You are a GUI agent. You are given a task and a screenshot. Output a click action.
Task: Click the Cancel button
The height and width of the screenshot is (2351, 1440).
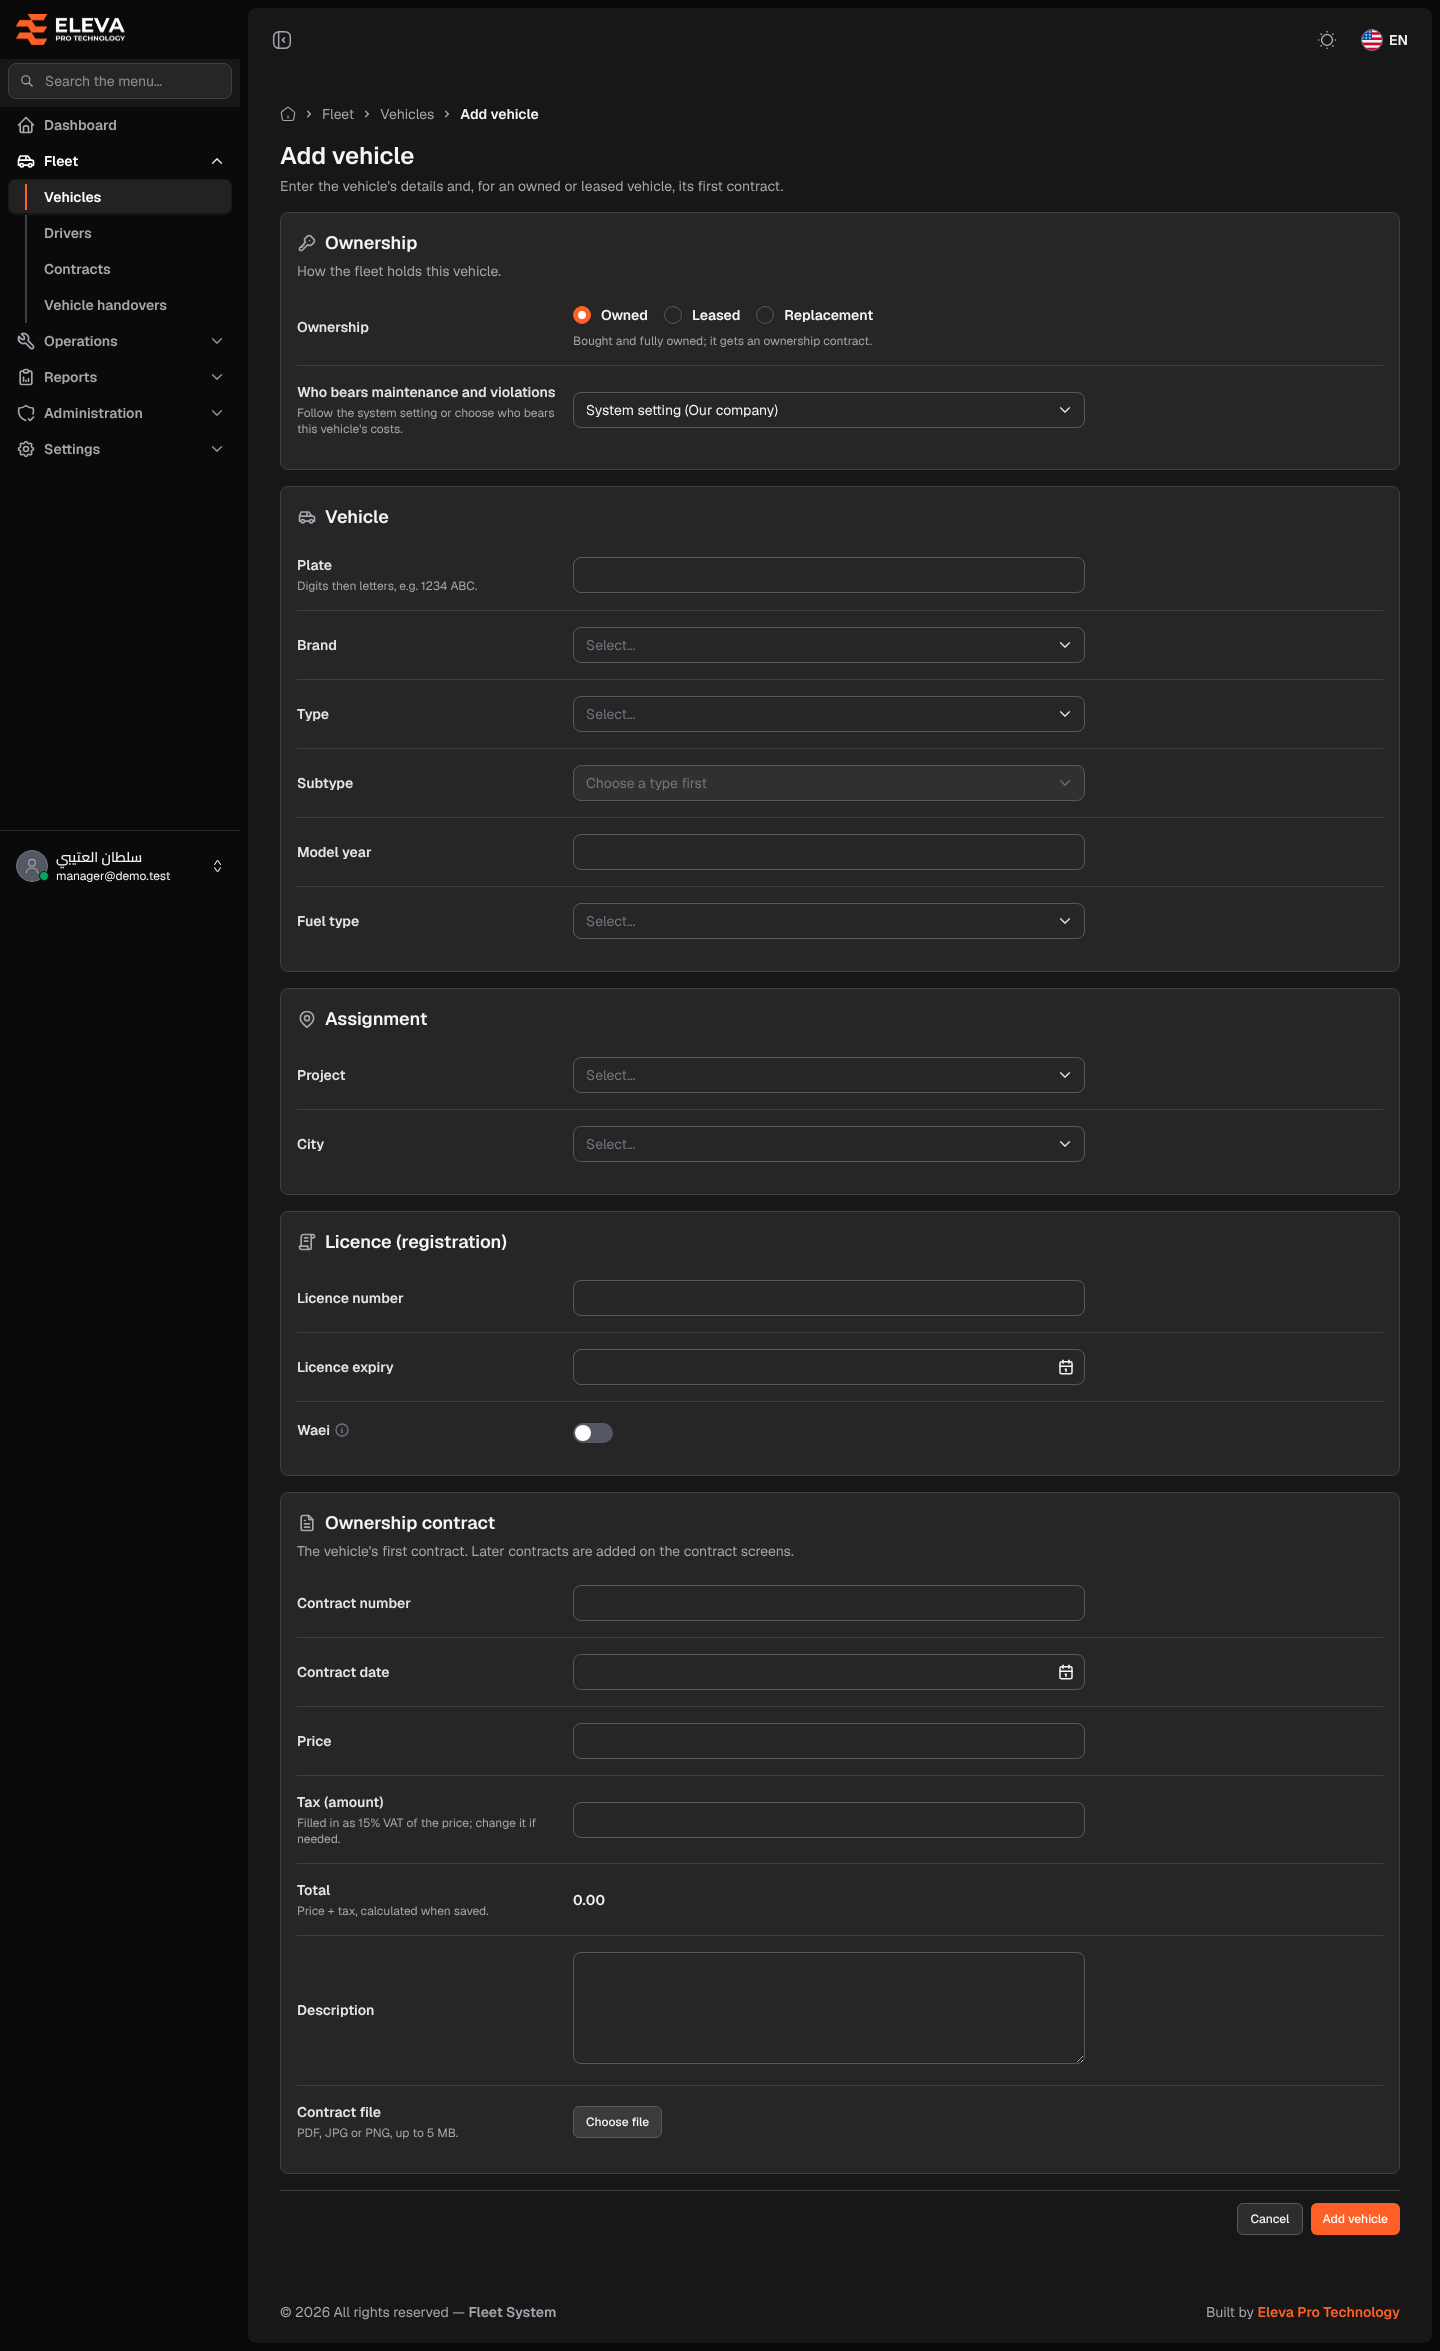point(1270,2219)
